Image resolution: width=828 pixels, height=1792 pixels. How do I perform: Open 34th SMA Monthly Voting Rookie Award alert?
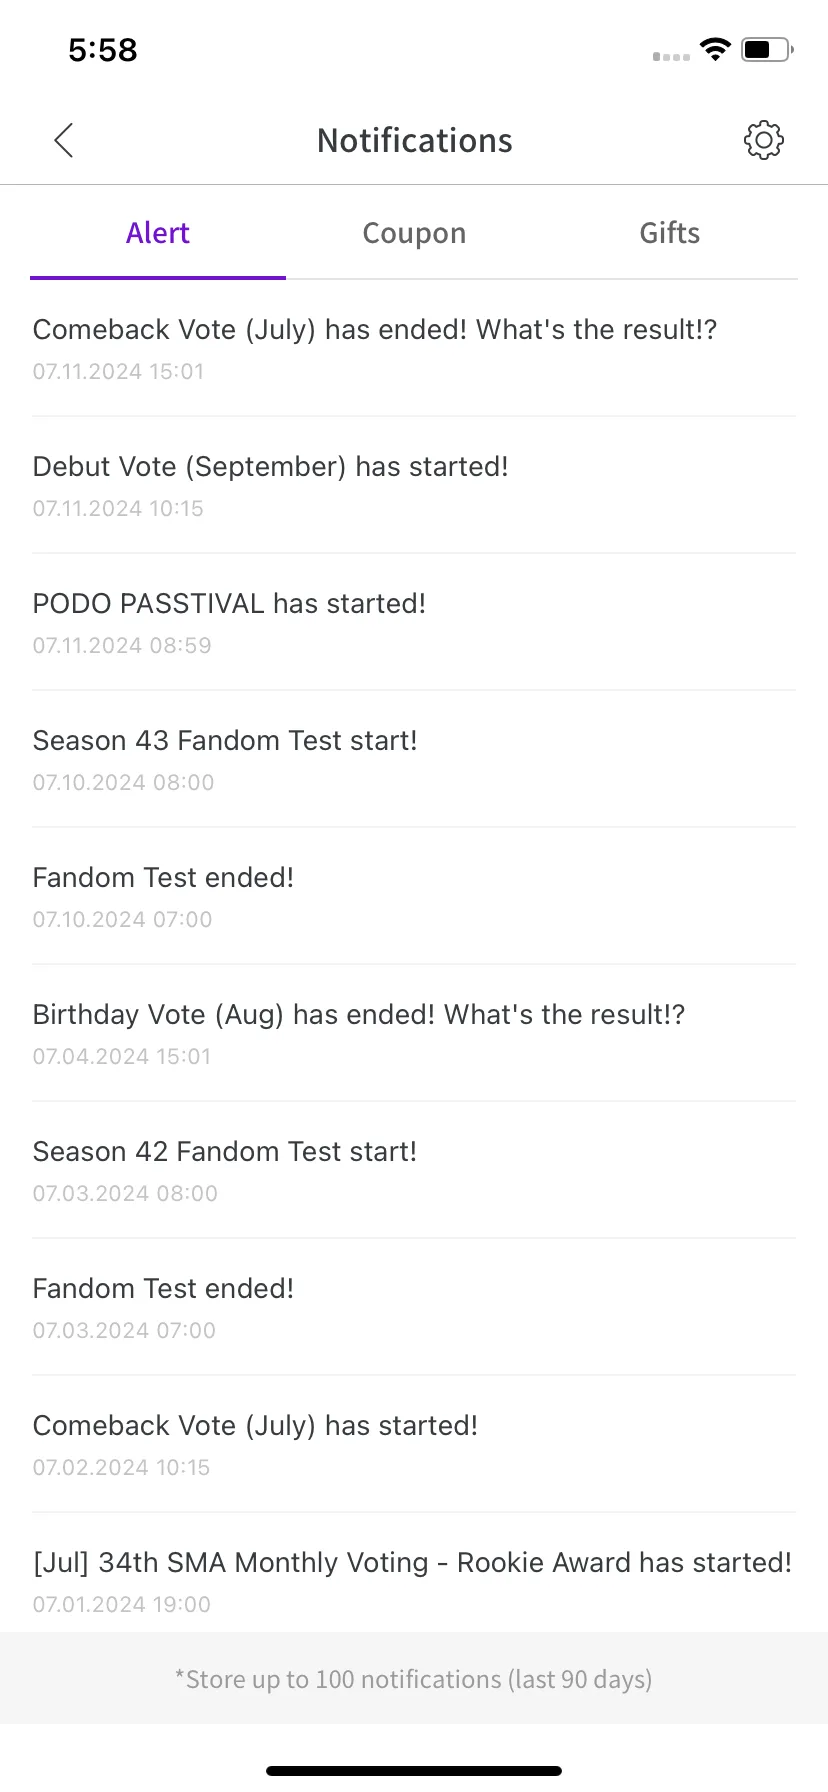click(412, 1578)
